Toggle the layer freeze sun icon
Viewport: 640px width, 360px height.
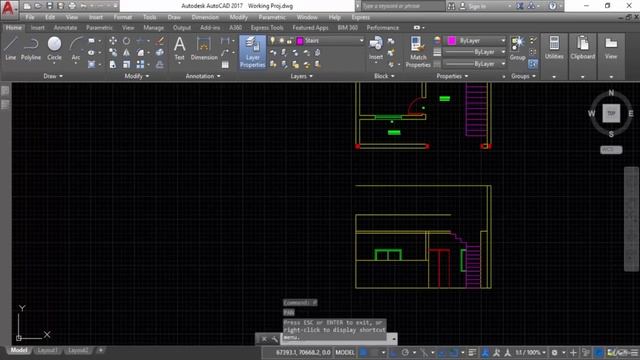281,40
